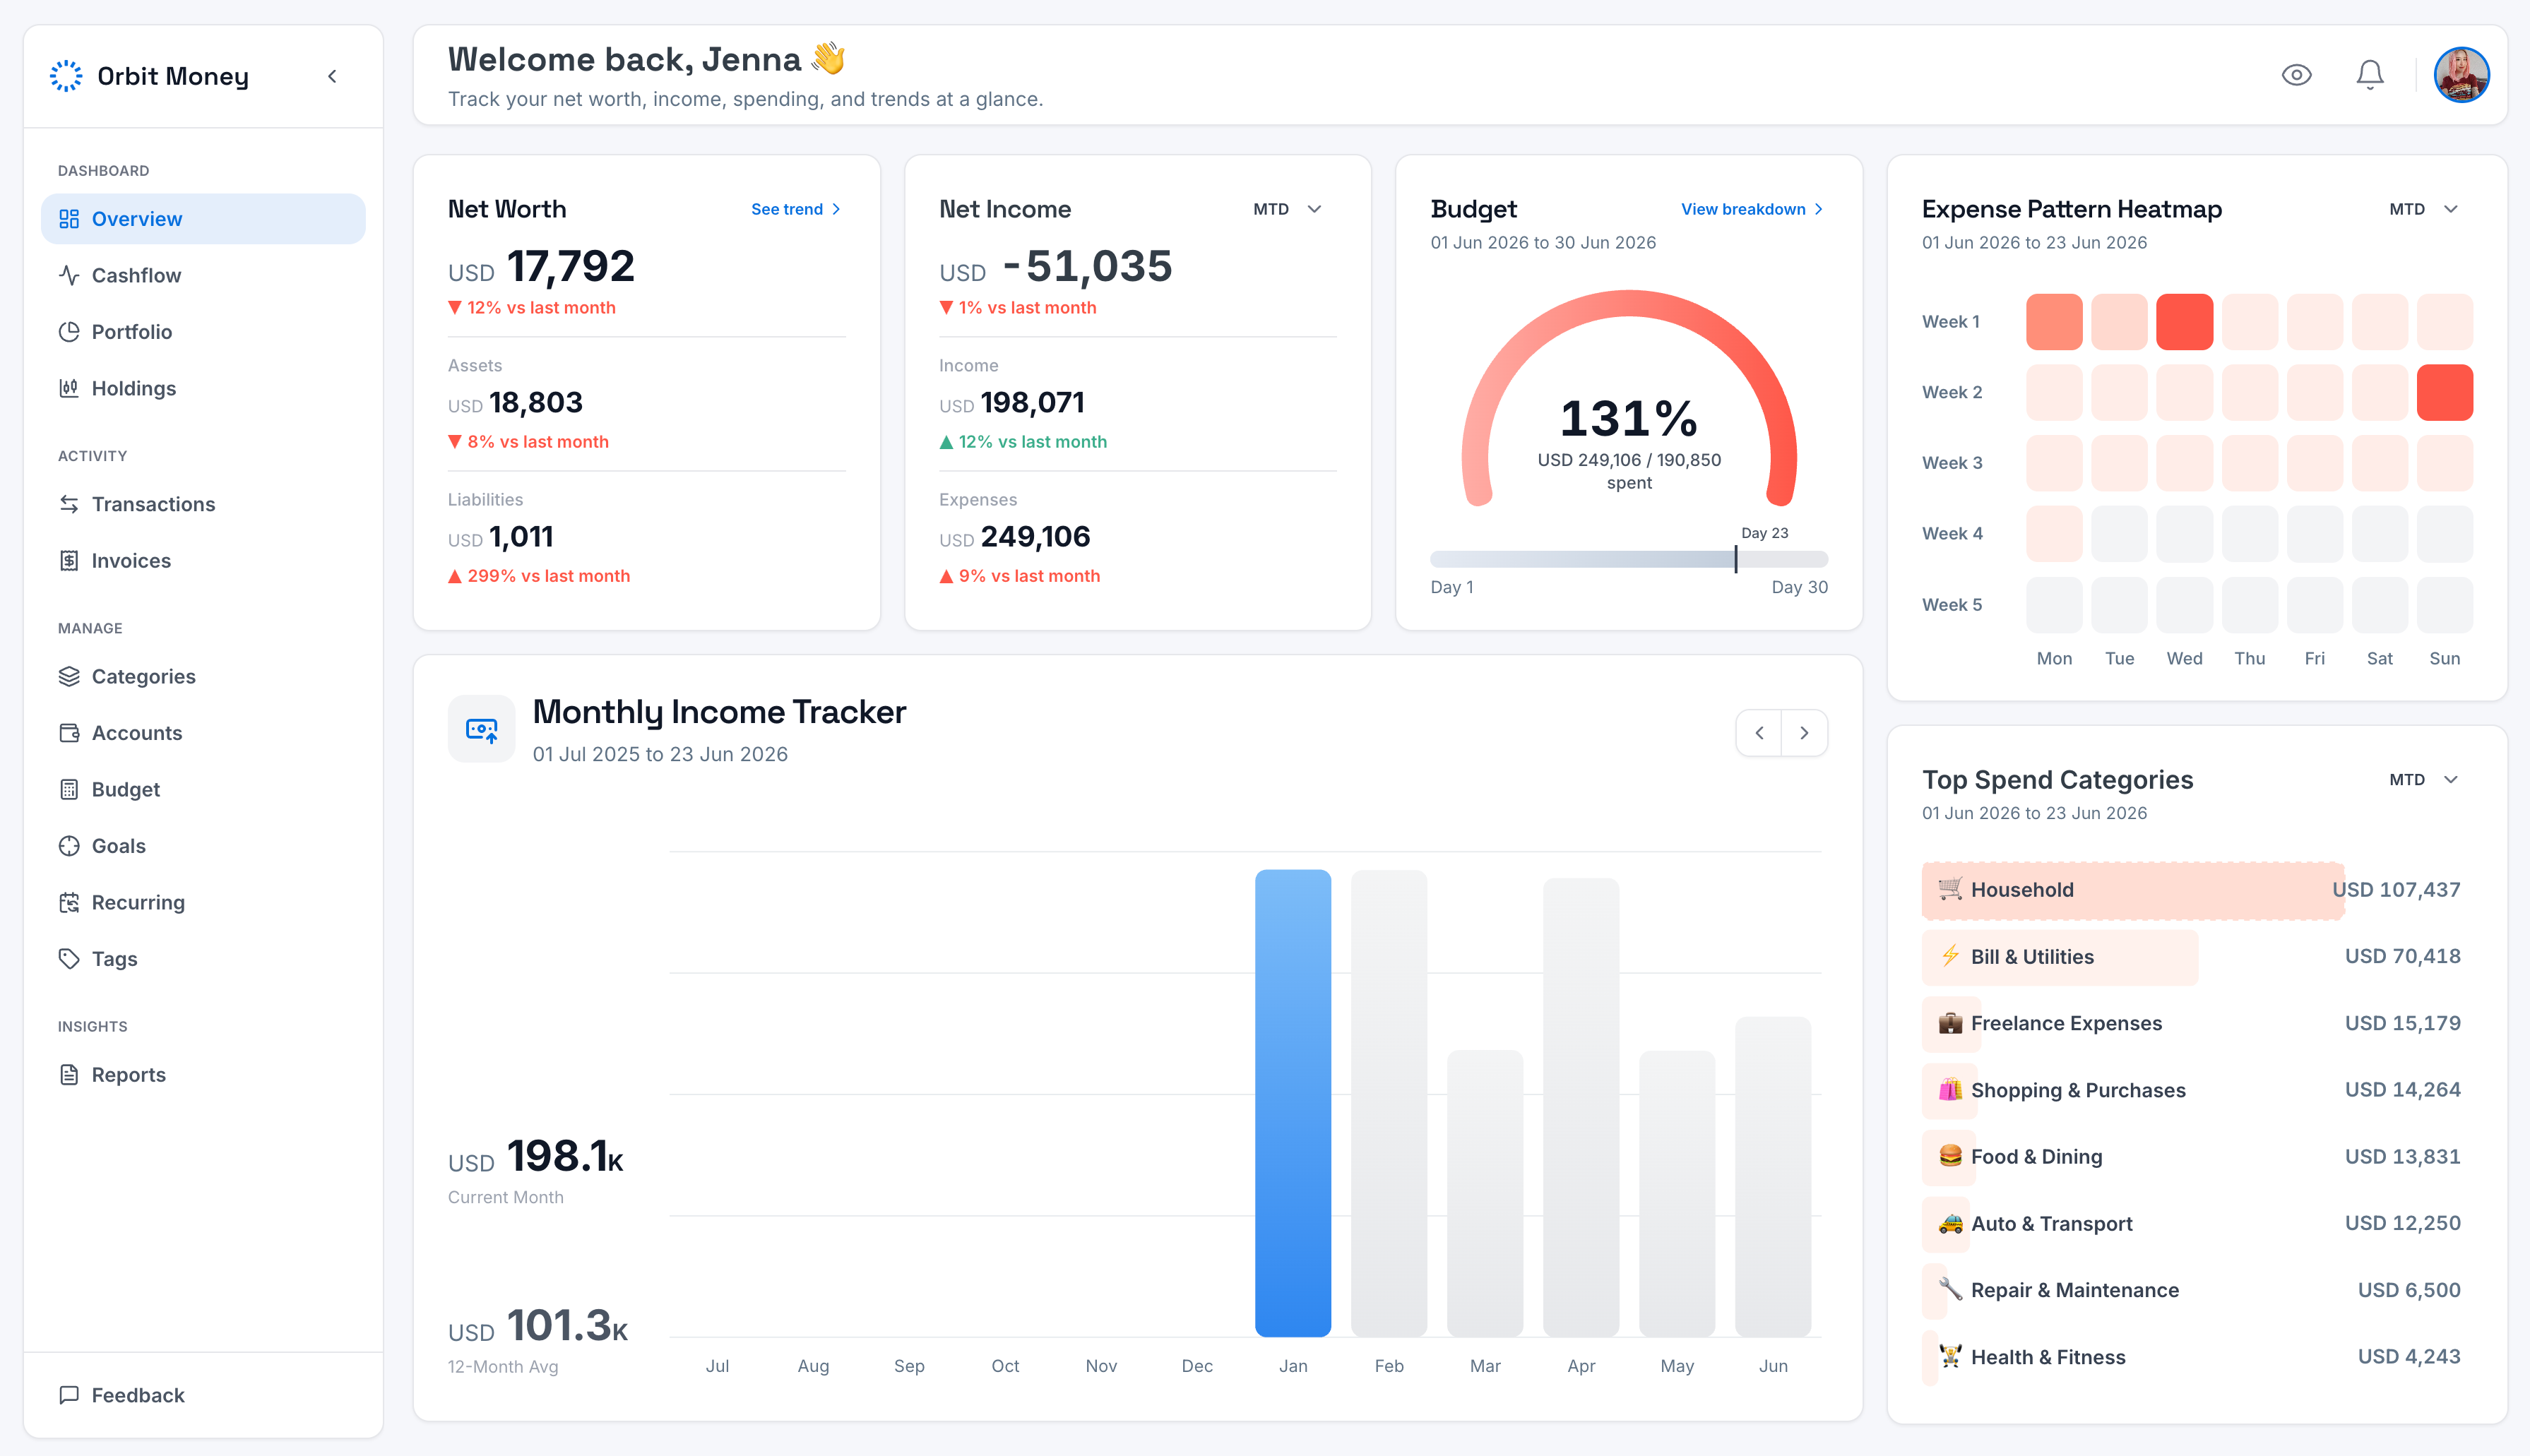Open Jenna's profile avatar

coord(2461,75)
